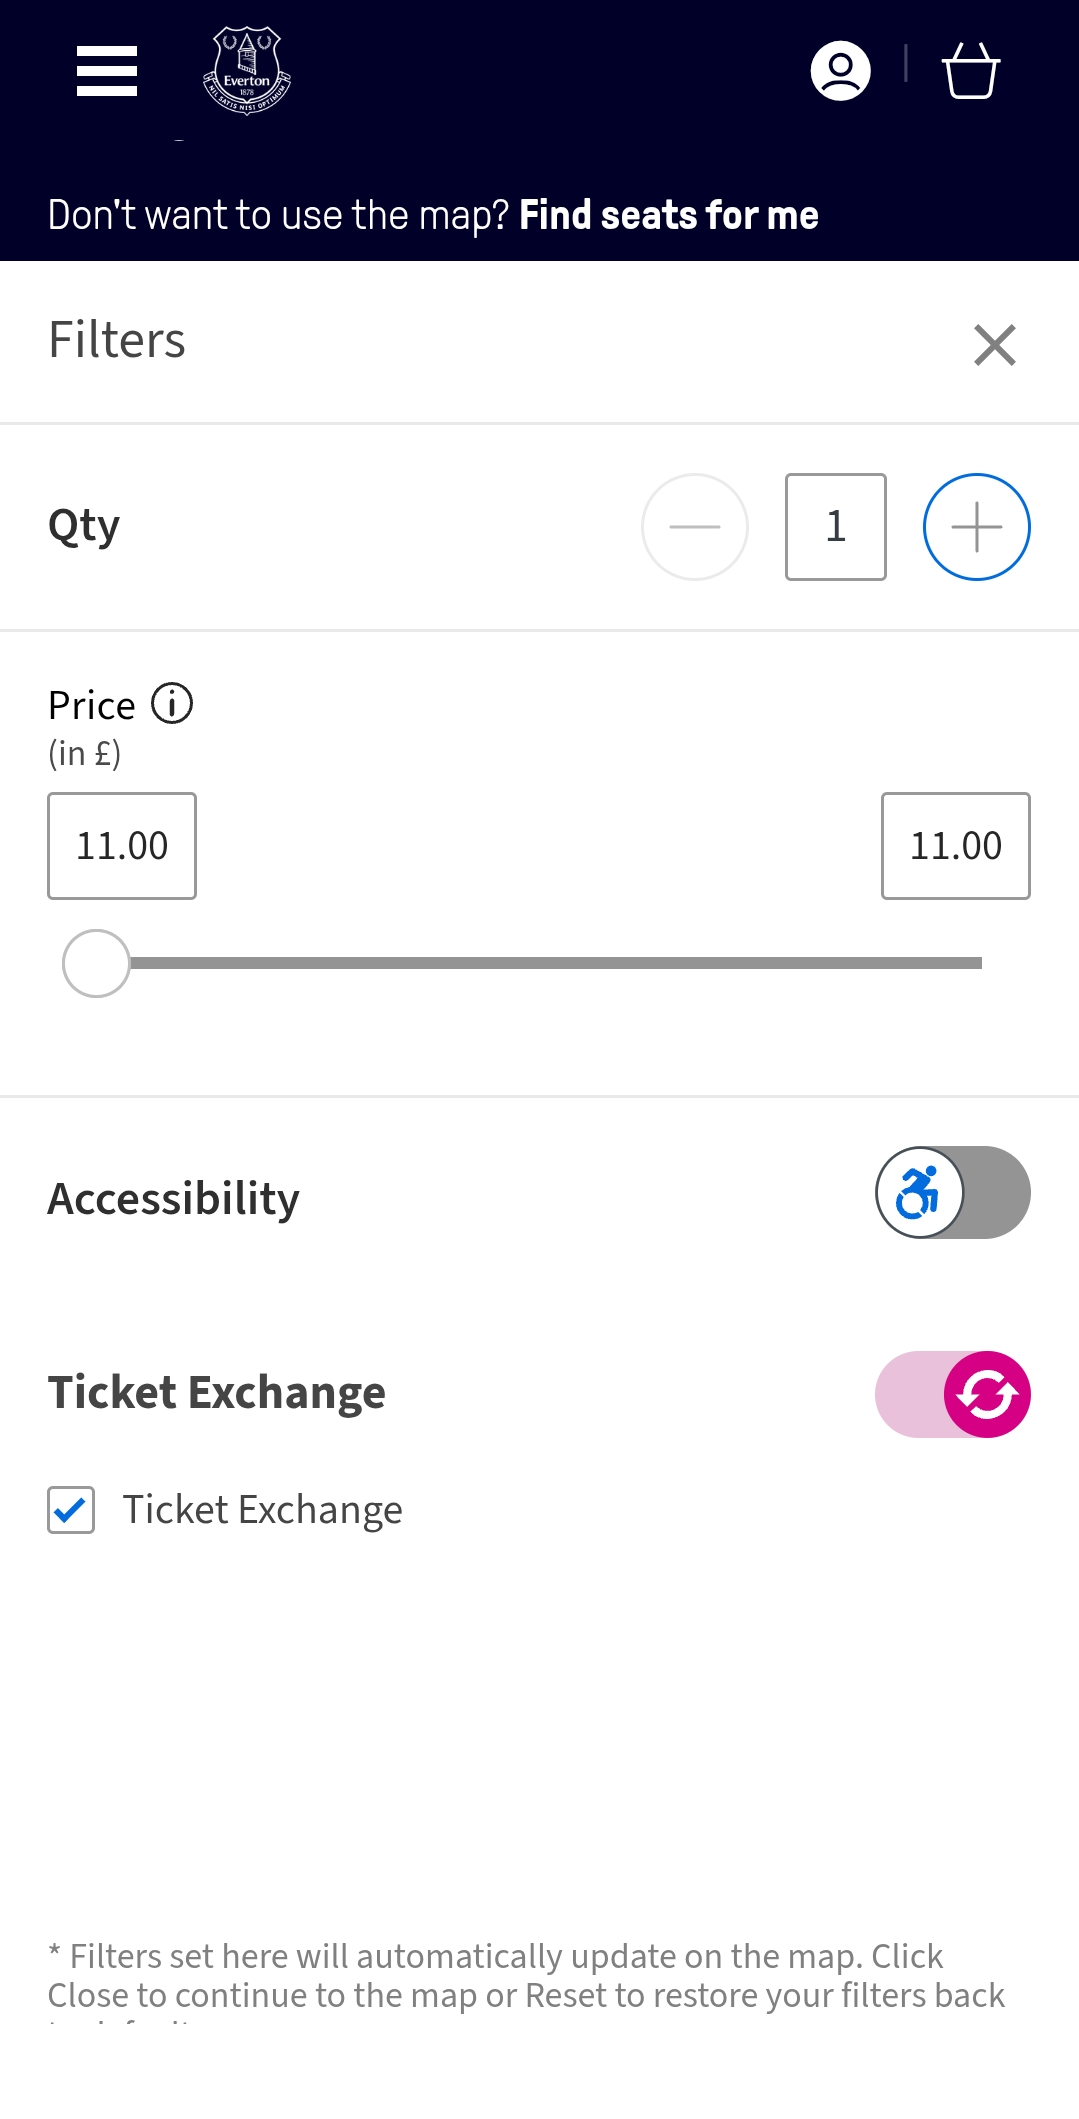Click the Find seats for me link
1079x2119 pixels.
pos(668,215)
